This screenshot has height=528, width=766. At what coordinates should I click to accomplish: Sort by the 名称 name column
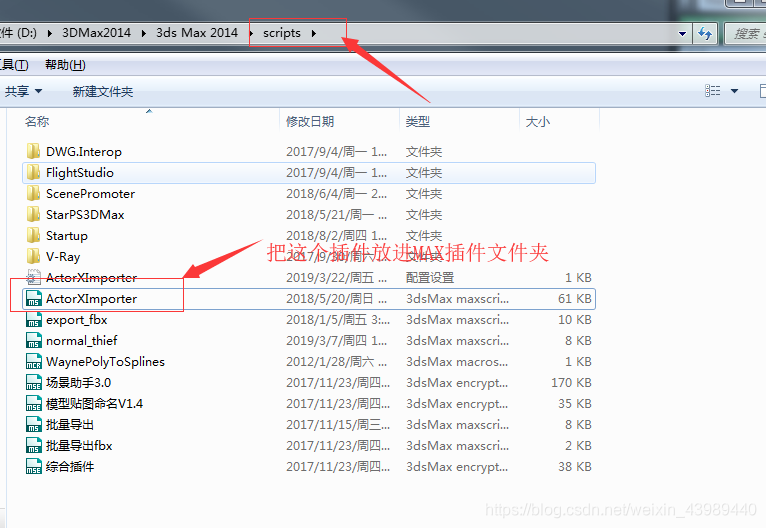point(37,121)
